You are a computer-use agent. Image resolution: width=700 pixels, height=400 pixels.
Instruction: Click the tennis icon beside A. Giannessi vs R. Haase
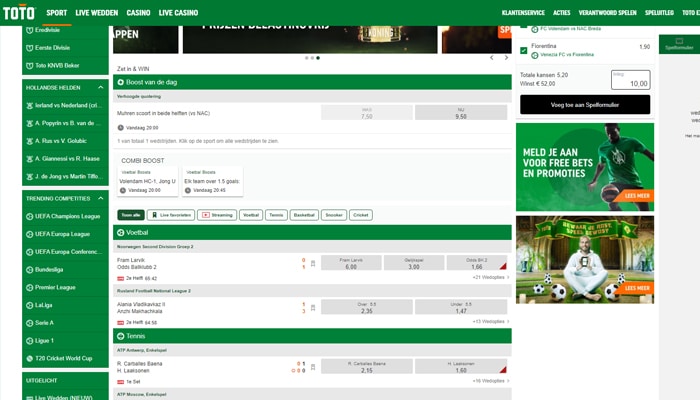29,159
